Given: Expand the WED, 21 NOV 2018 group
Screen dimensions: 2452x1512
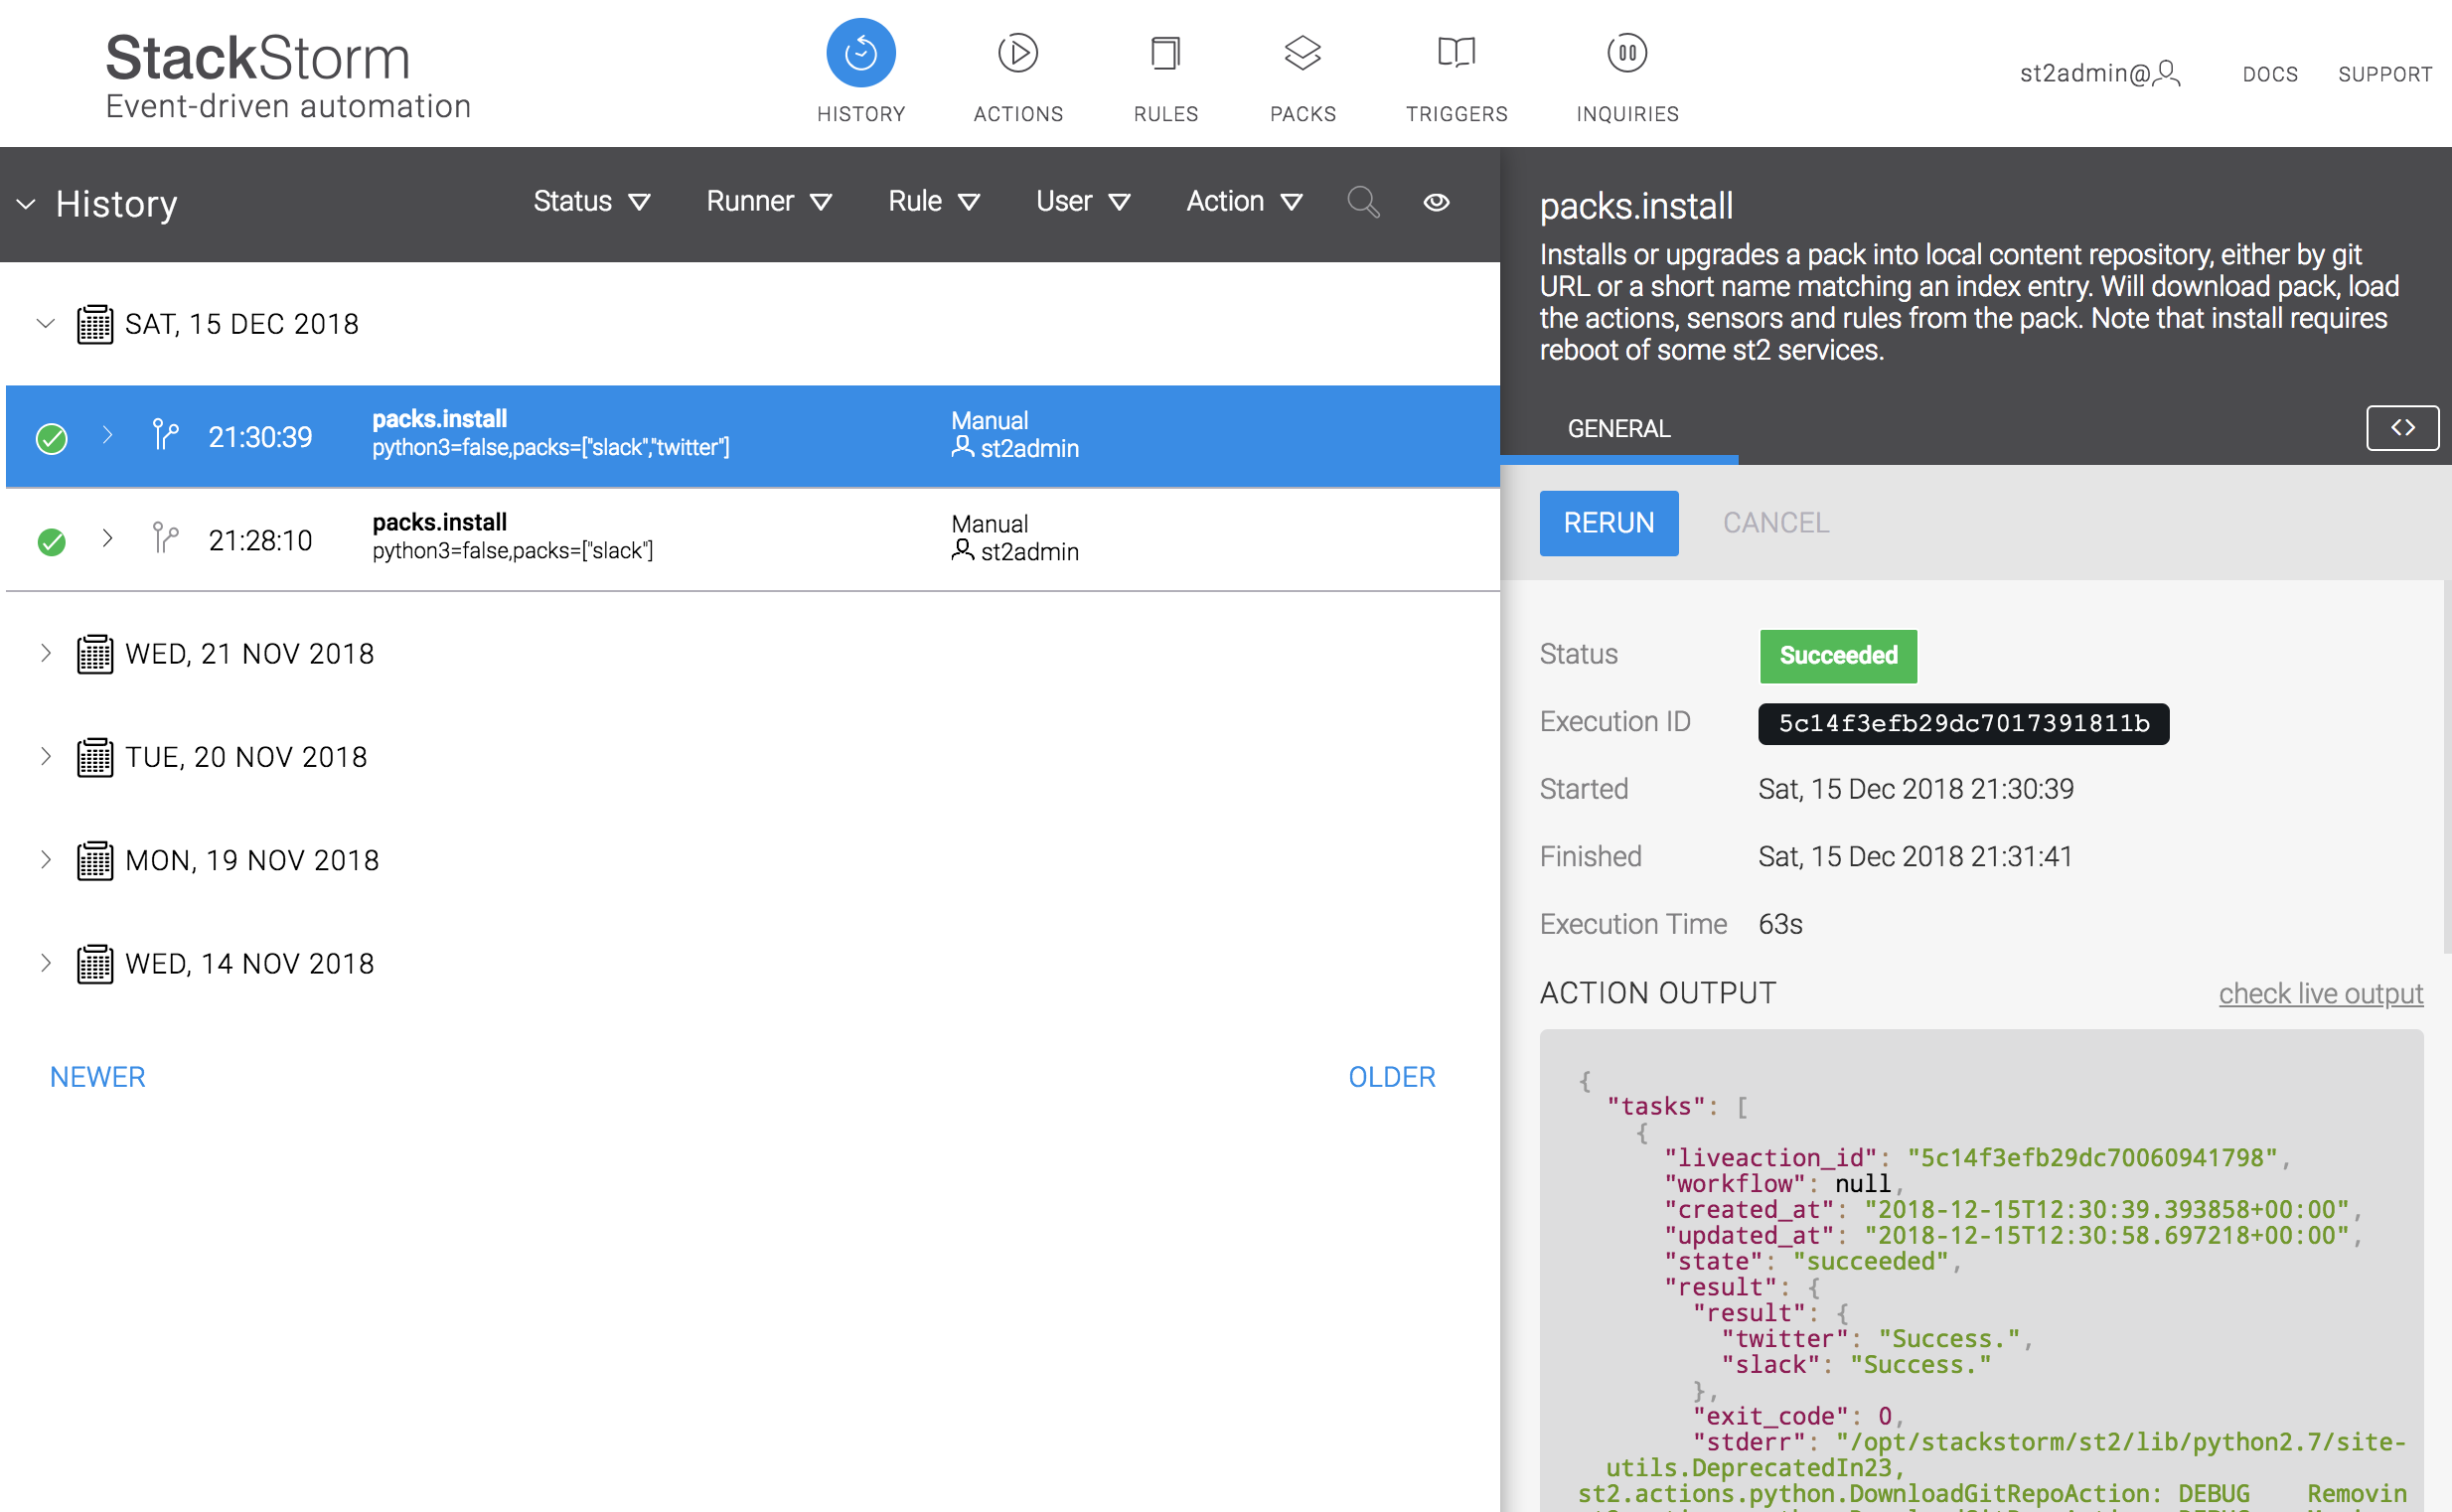Looking at the screenshot, I should [45, 653].
